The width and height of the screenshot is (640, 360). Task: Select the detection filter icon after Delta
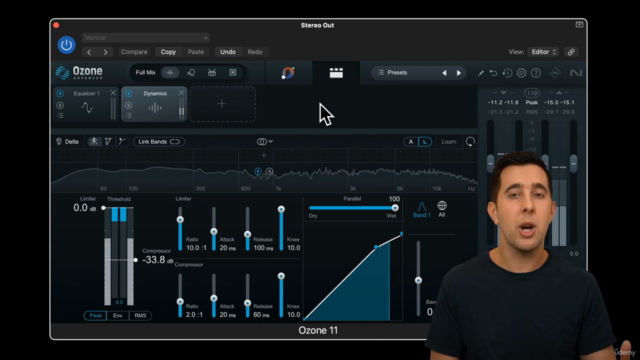pos(108,142)
